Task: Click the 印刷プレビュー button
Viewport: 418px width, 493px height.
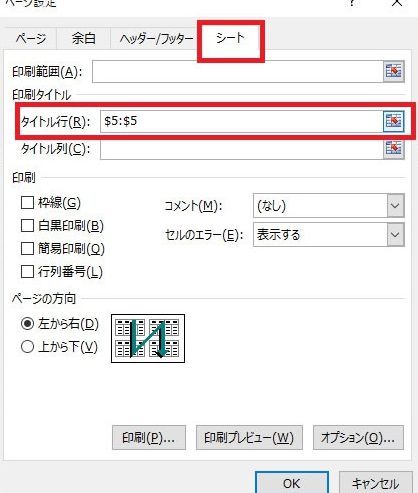Action: 249,437
